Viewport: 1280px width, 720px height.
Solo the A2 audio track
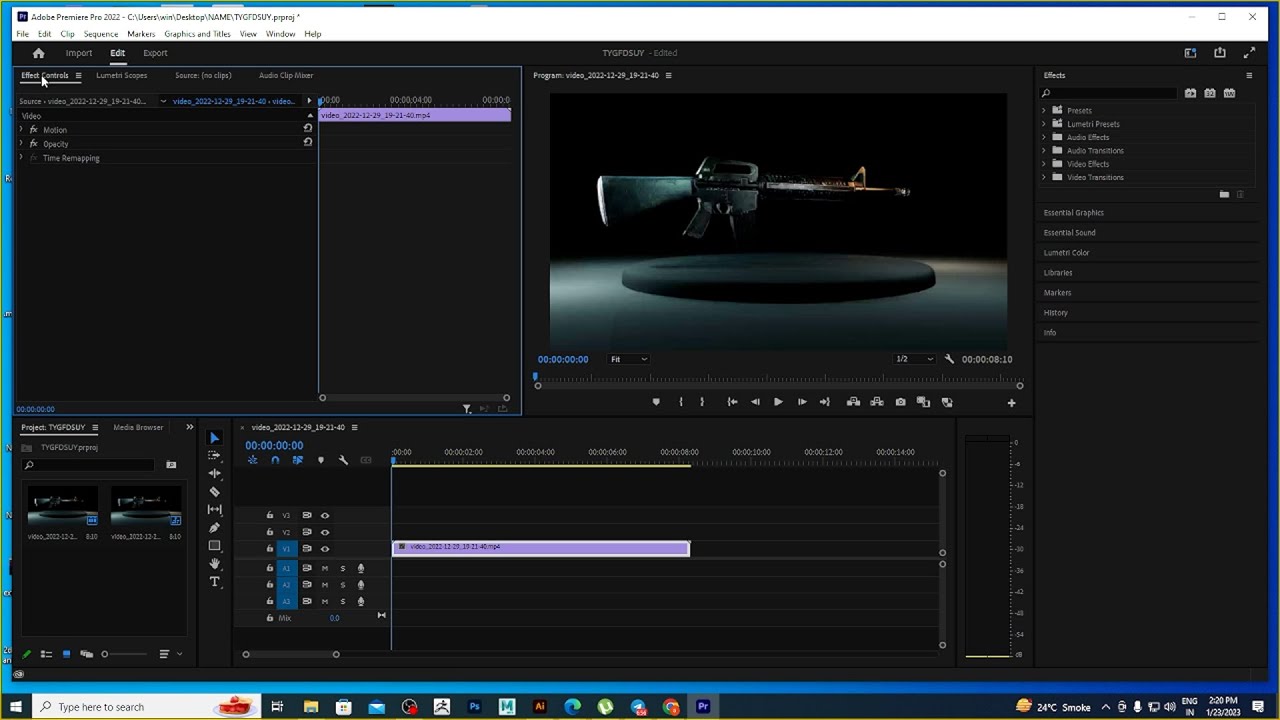(342, 585)
